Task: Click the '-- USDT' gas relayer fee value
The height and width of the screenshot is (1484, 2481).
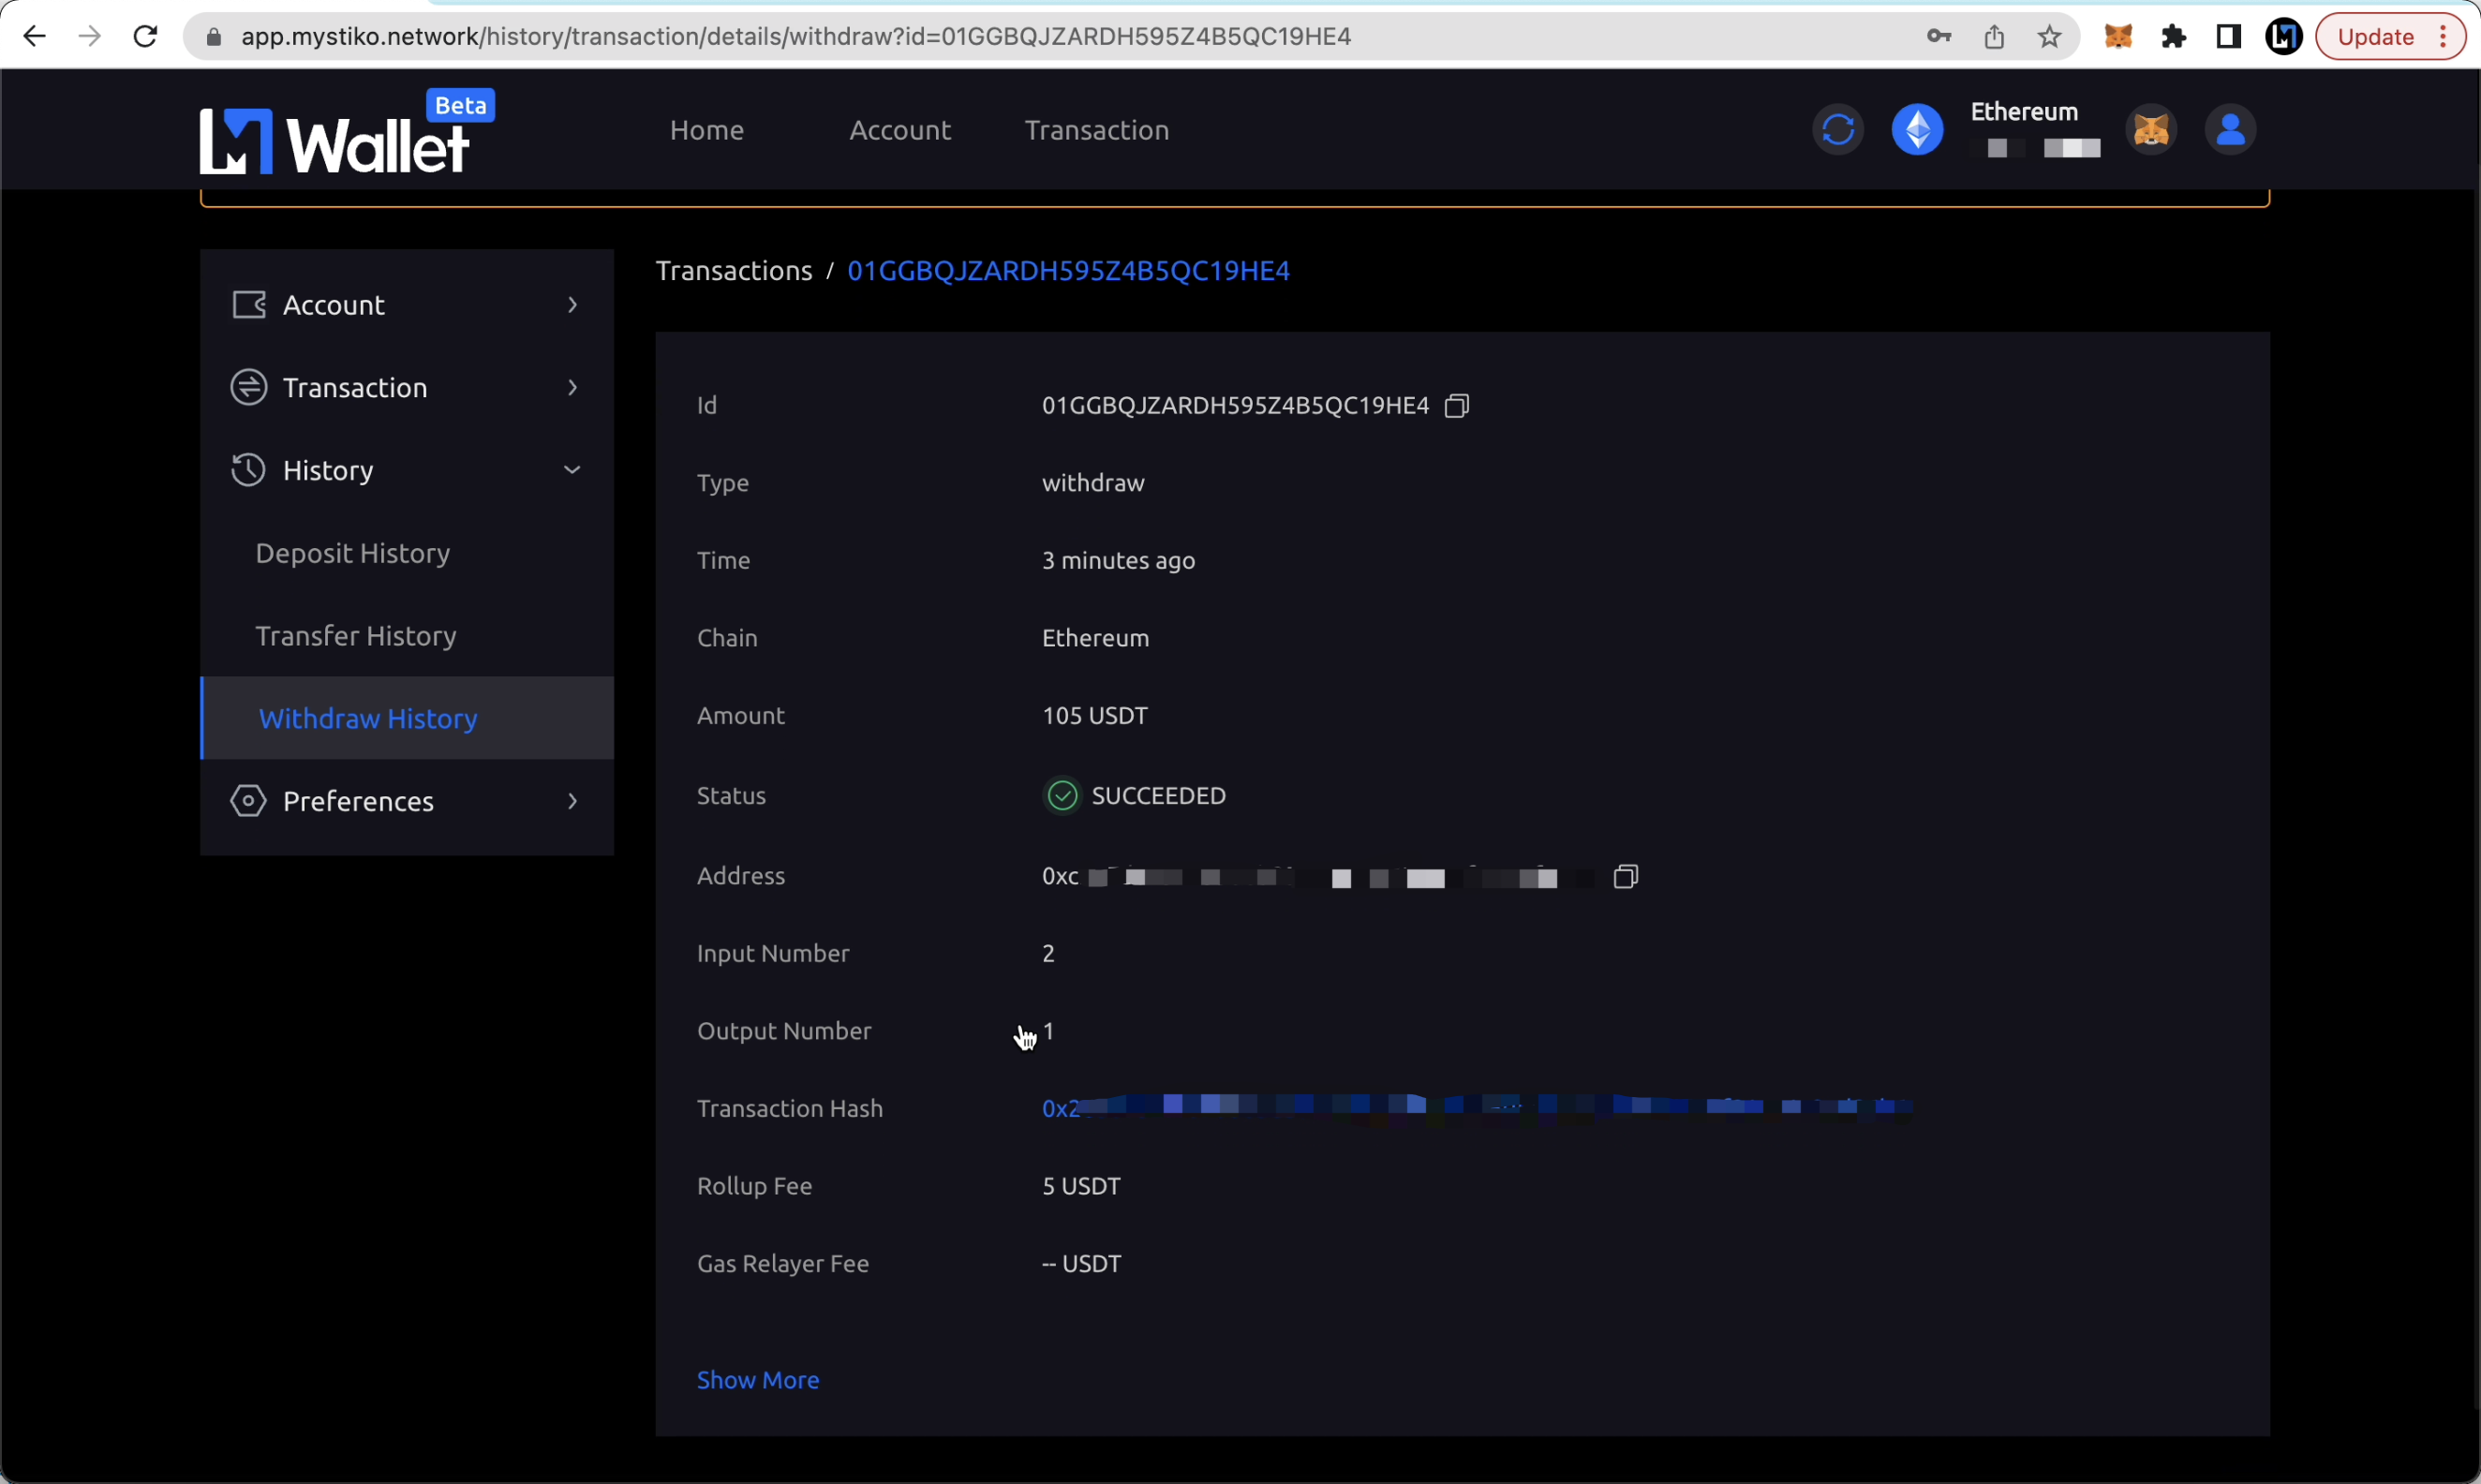Action: [x=1081, y=1264]
